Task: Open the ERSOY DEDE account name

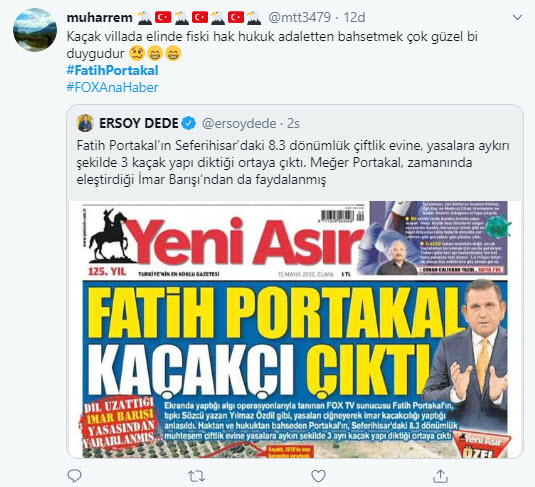Action: (x=139, y=123)
